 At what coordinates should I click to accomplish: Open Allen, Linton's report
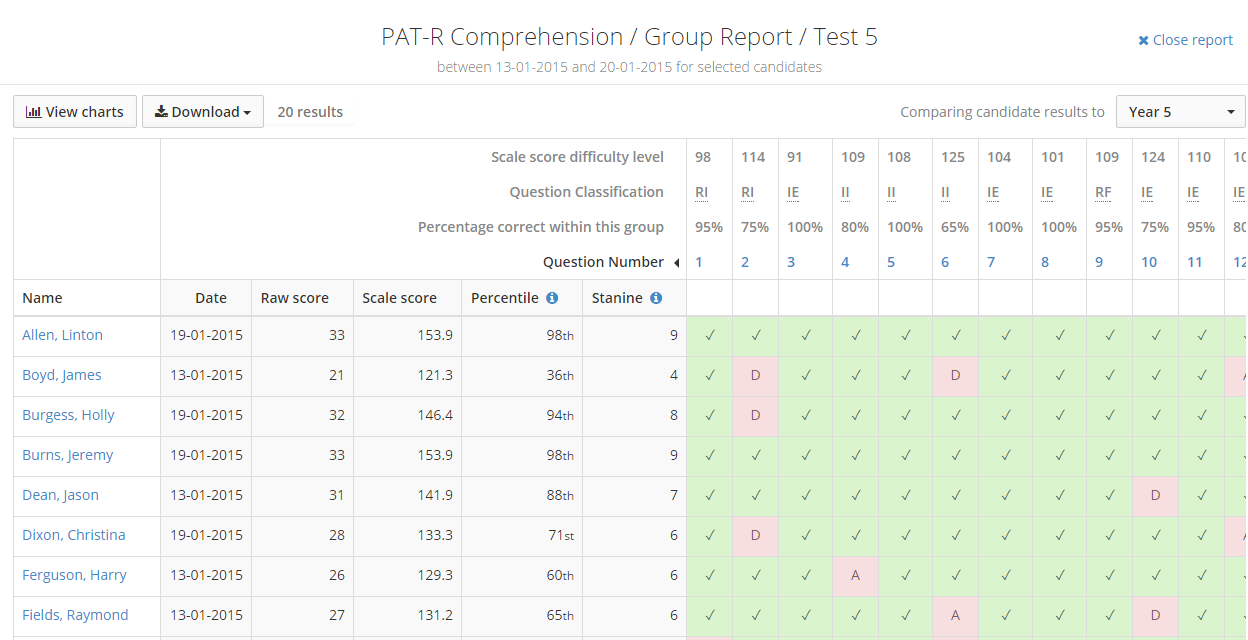tap(62, 335)
